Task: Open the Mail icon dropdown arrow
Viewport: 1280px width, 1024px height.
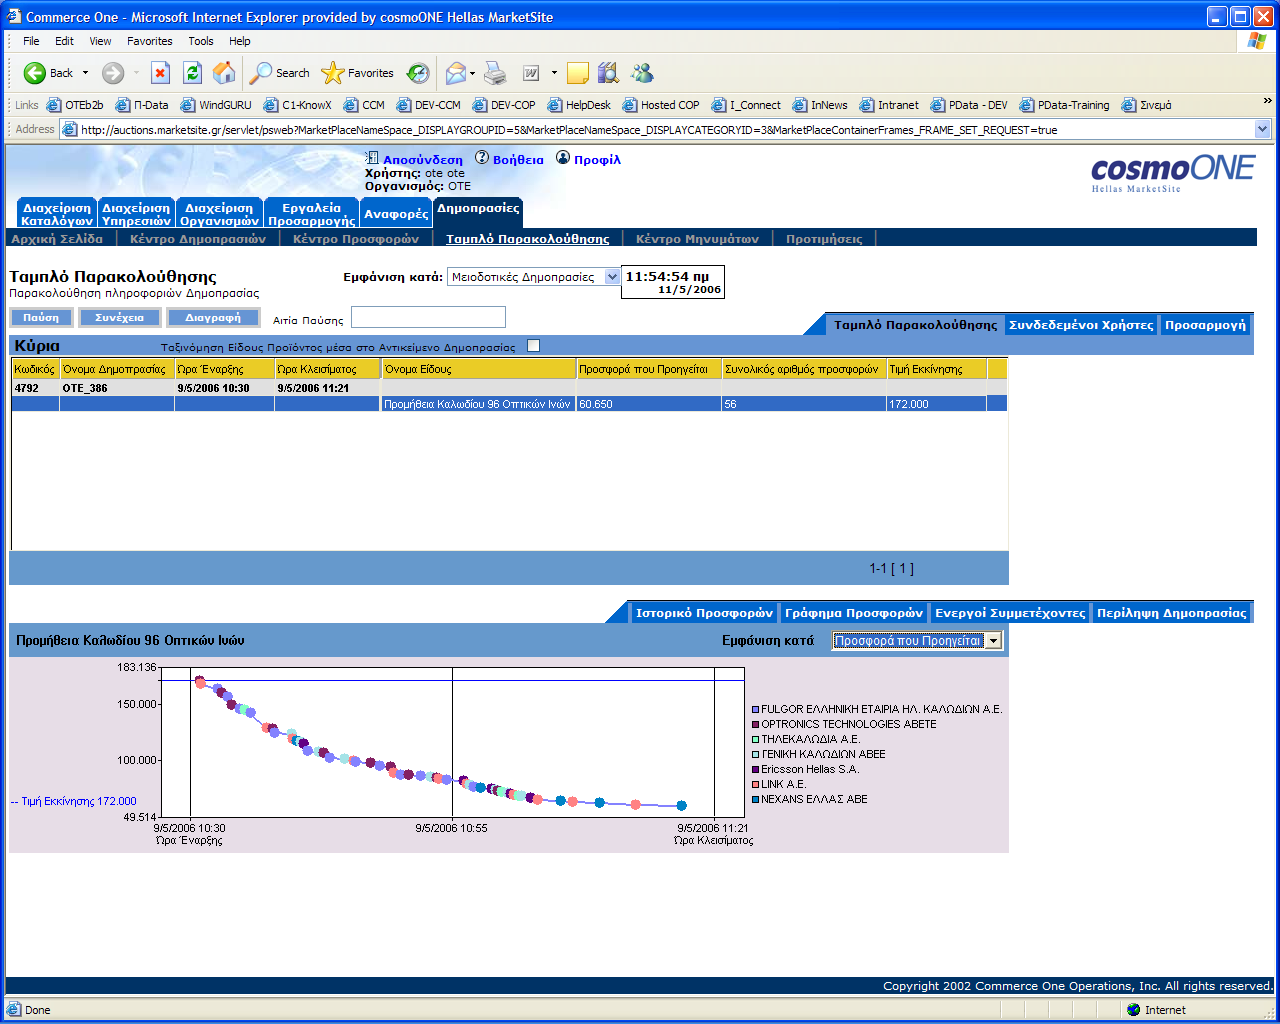Action: click(472, 73)
